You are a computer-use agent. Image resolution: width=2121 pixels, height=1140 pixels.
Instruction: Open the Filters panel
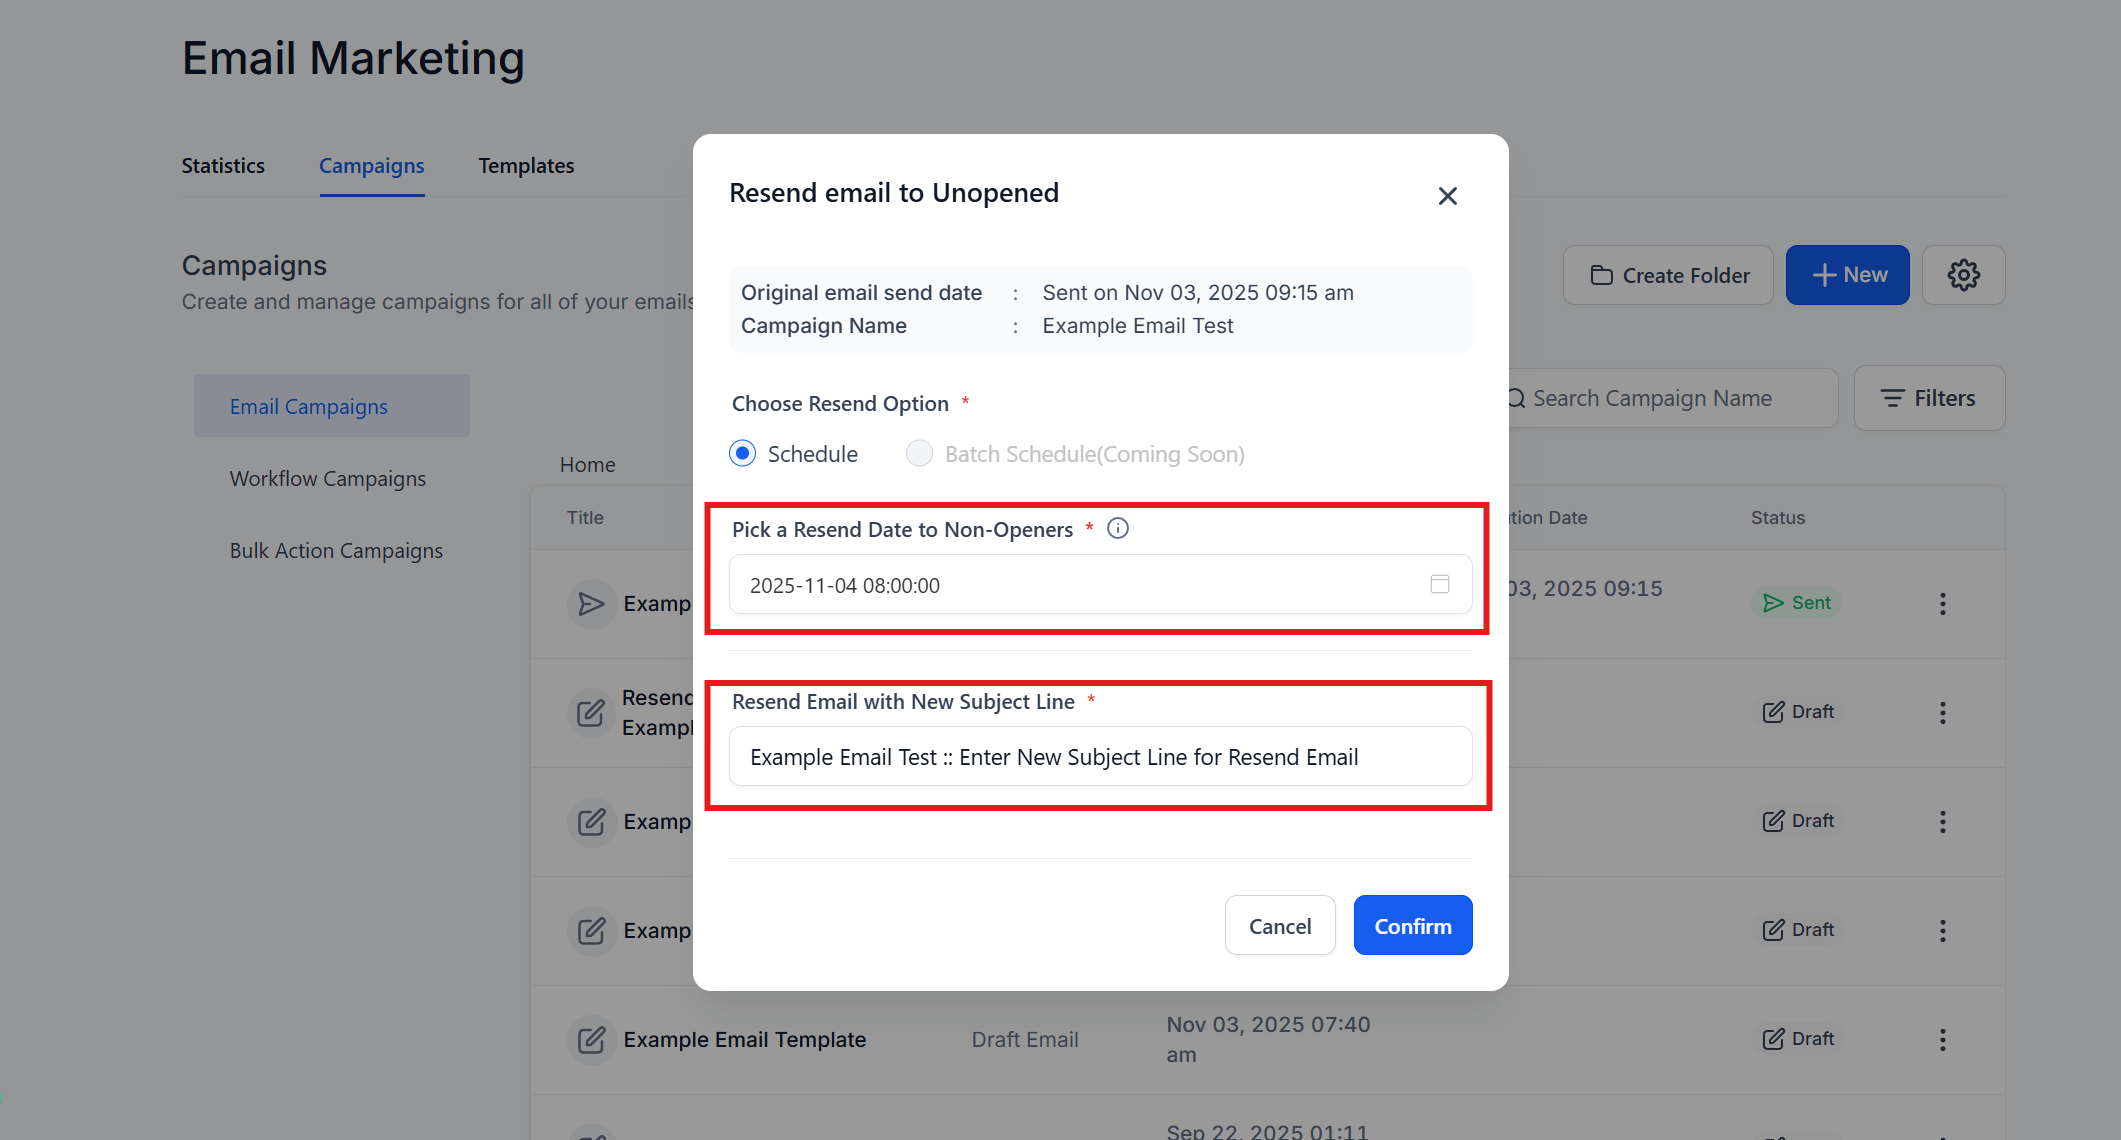pyautogui.click(x=1928, y=398)
